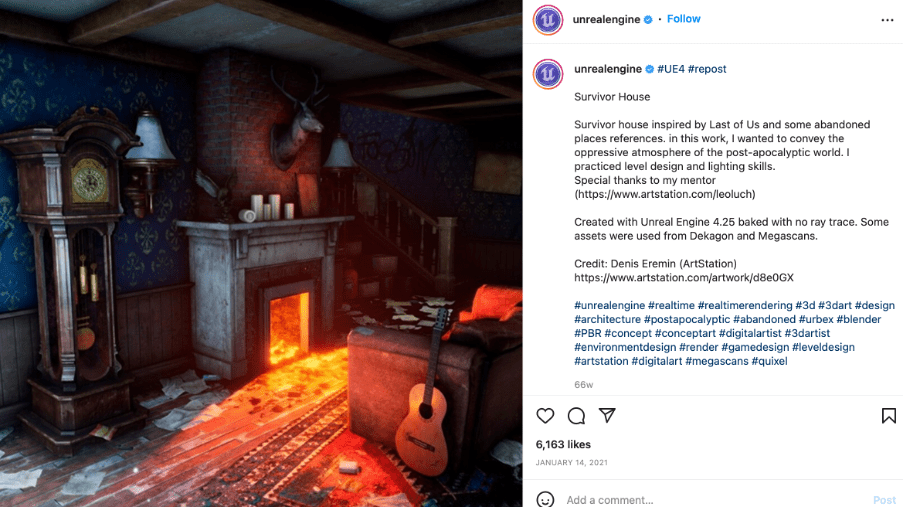This screenshot has width=904, height=508.
Task: Click the unrealengine avatar beside the caption
Action: click(548, 74)
